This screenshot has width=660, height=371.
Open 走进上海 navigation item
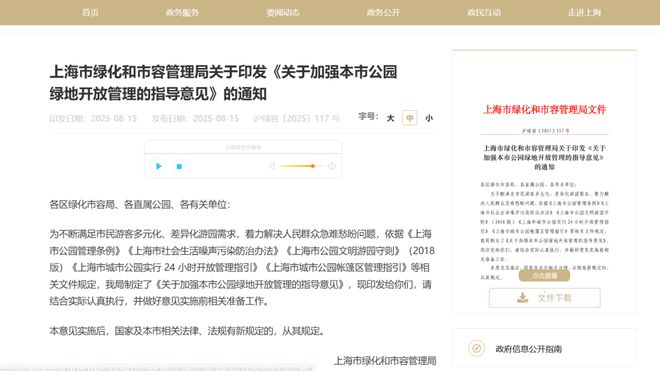584,12
